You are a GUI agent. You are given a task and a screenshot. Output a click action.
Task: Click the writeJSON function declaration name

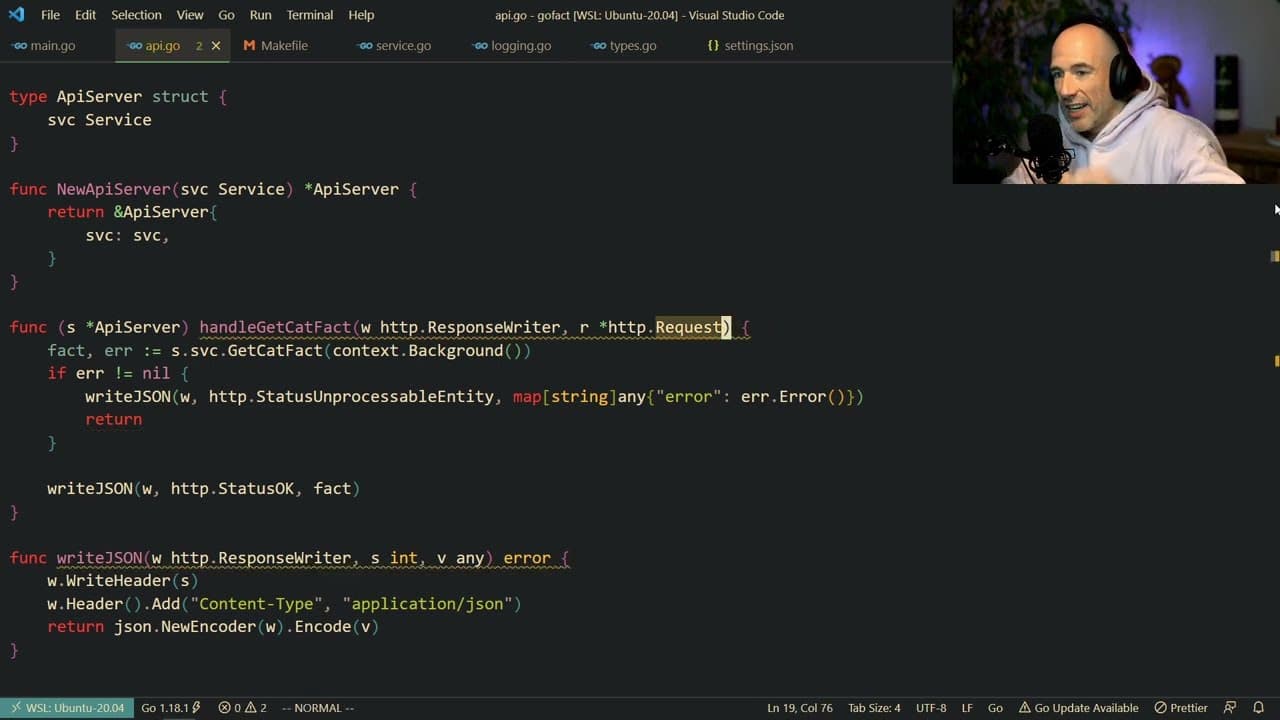(x=99, y=558)
